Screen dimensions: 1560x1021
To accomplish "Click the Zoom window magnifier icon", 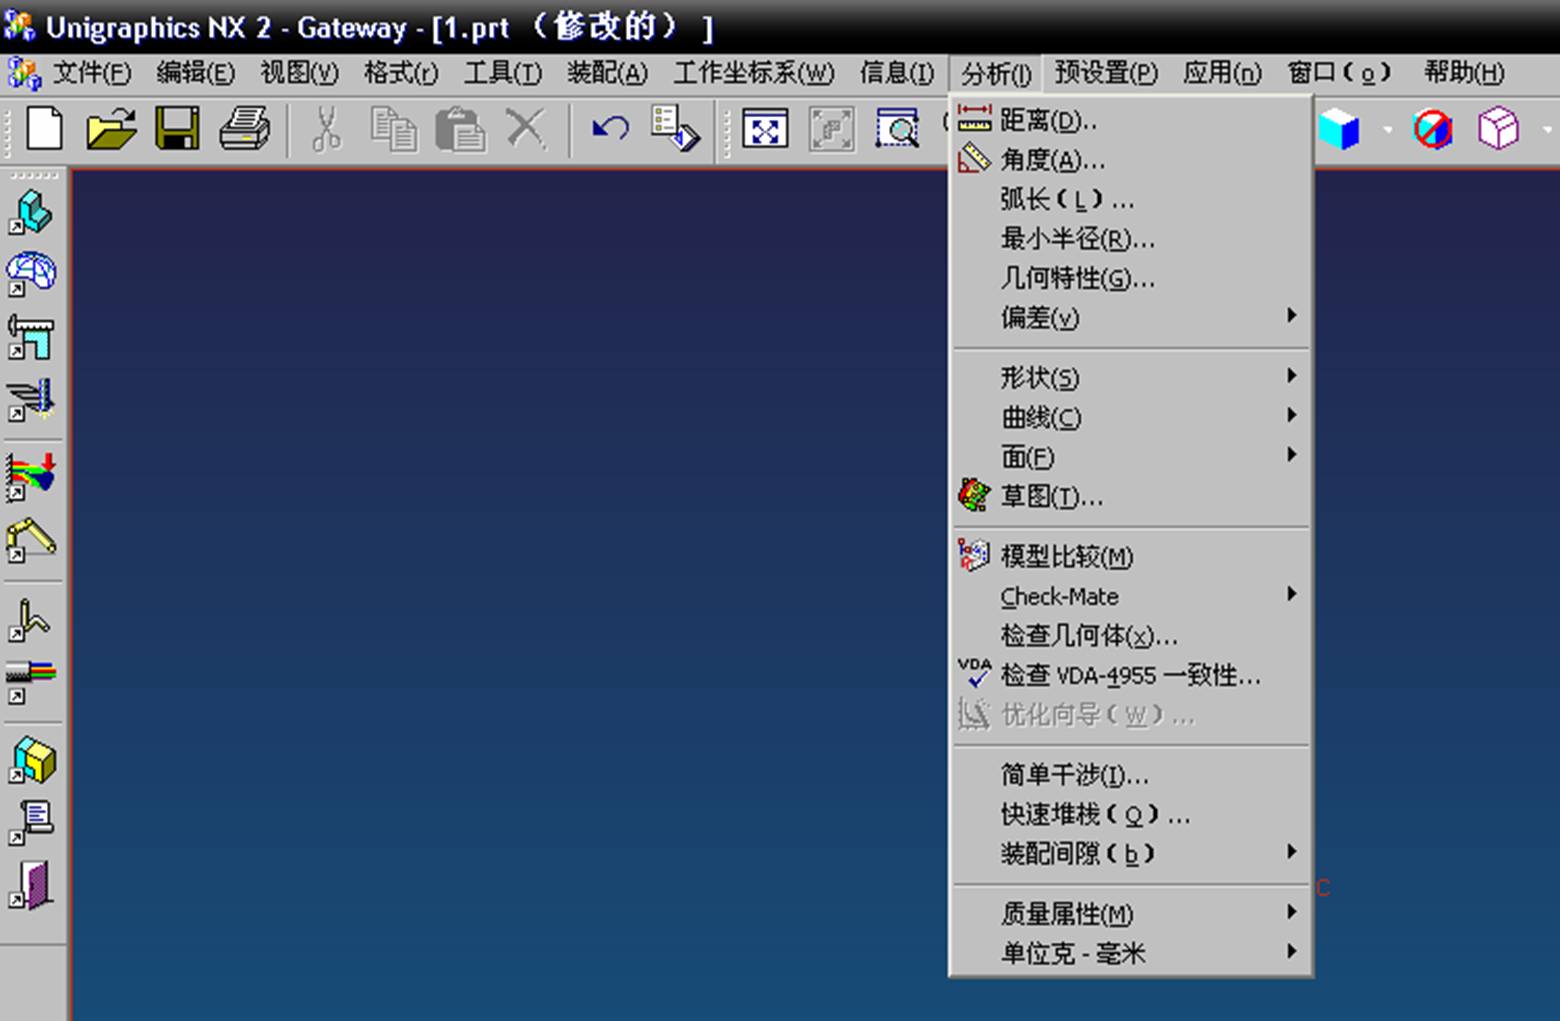I will click(898, 130).
